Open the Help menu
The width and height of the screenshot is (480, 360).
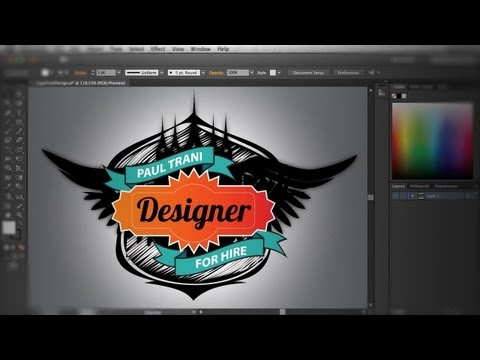[223, 49]
